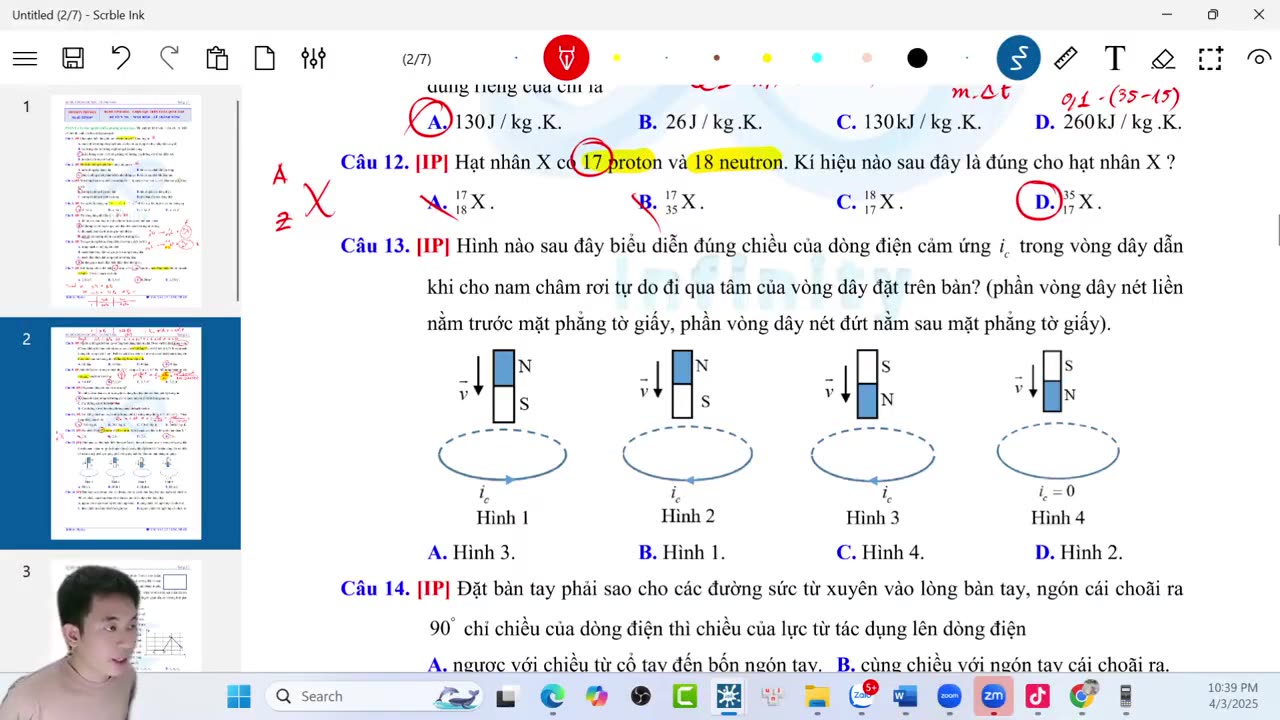Open Zalo from the taskbar
The height and width of the screenshot is (720, 1280).
click(x=862, y=695)
